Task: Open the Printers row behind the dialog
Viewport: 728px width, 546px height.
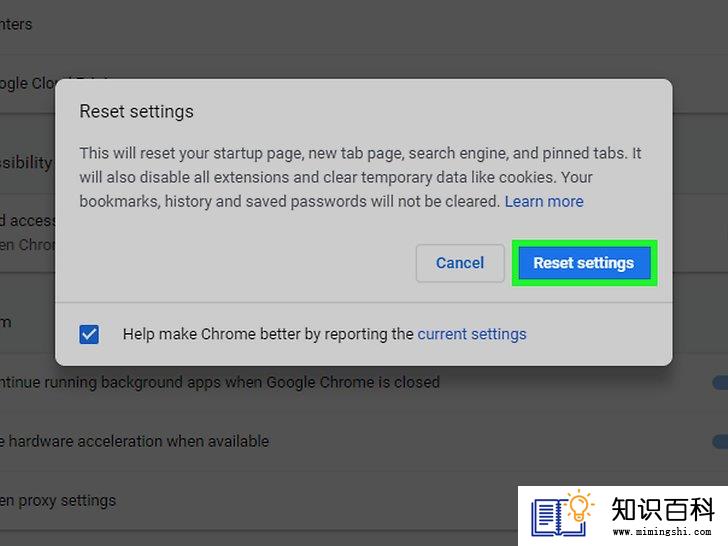Action: [x=16, y=24]
